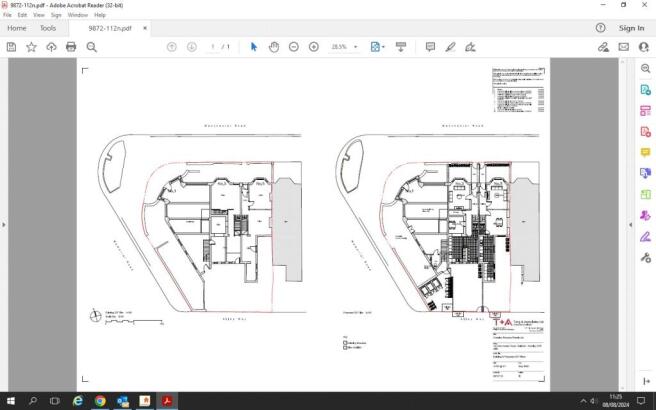Print the document using the printer icon
This screenshot has width=656, height=410.
point(71,47)
